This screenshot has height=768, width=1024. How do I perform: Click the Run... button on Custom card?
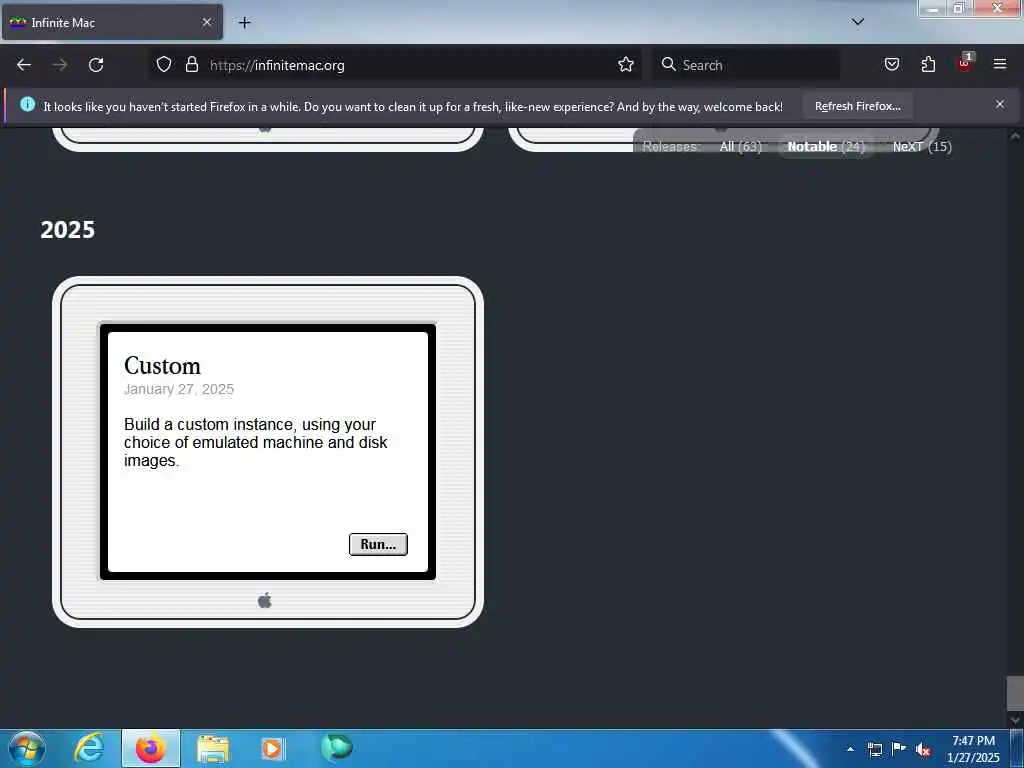coord(378,544)
